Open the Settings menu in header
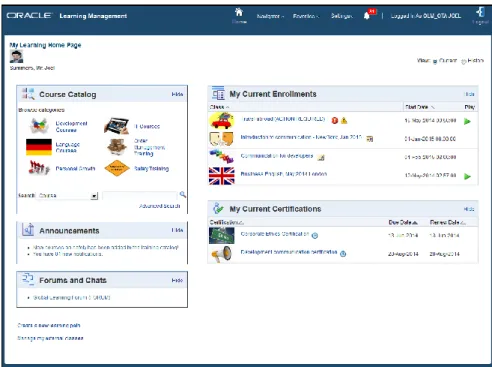This screenshot has width=492, height=367. 342,16
